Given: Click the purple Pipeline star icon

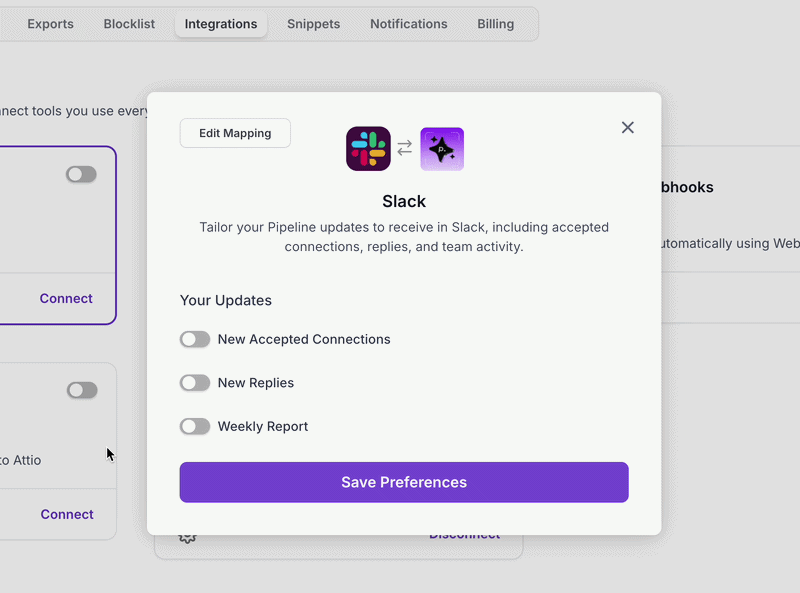Looking at the screenshot, I should [x=442, y=149].
